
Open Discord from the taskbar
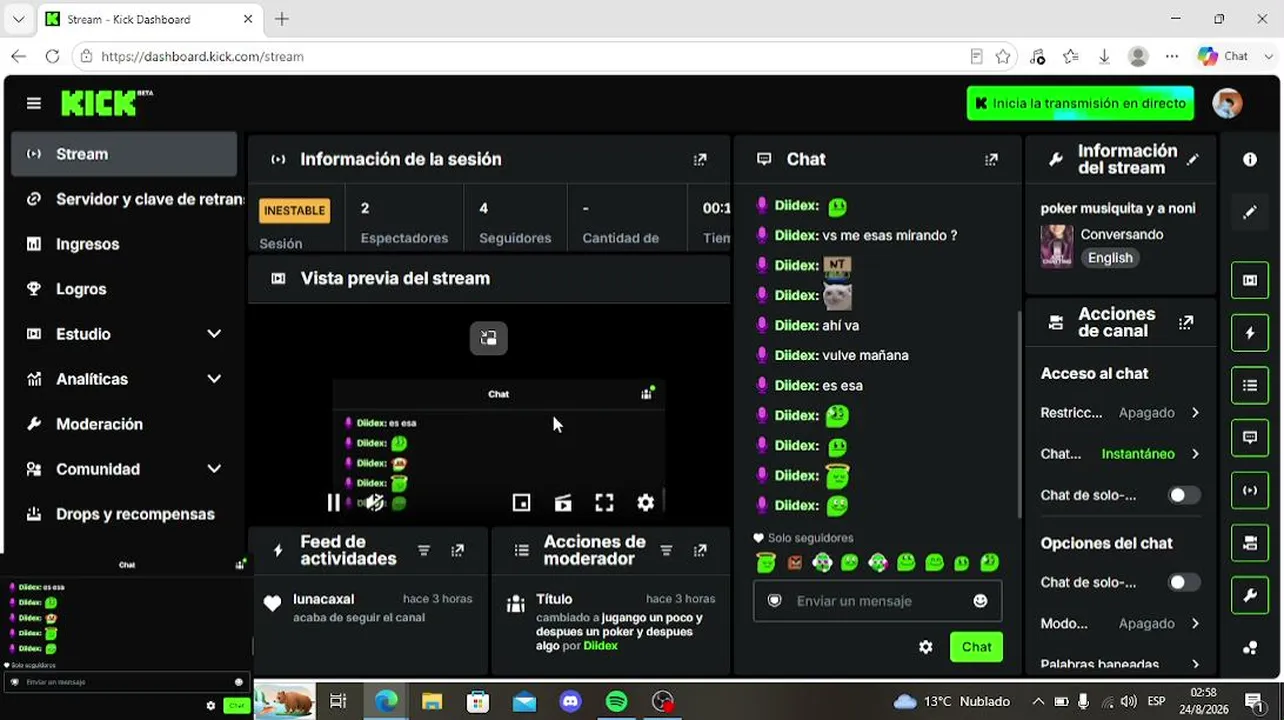coord(571,702)
